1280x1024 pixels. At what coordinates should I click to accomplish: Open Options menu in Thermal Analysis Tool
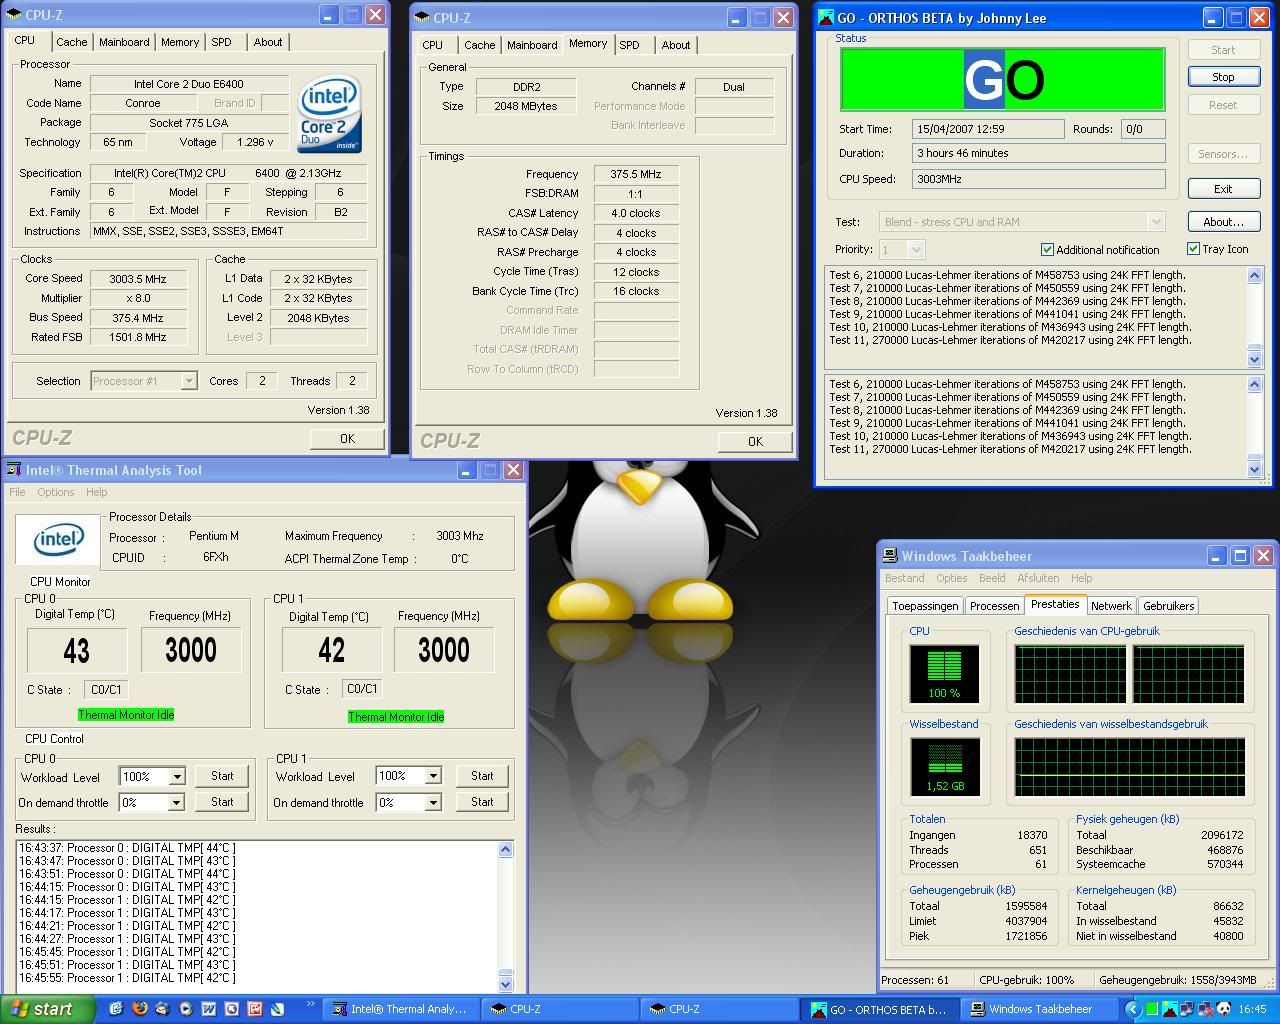click(x=56, y=492)
